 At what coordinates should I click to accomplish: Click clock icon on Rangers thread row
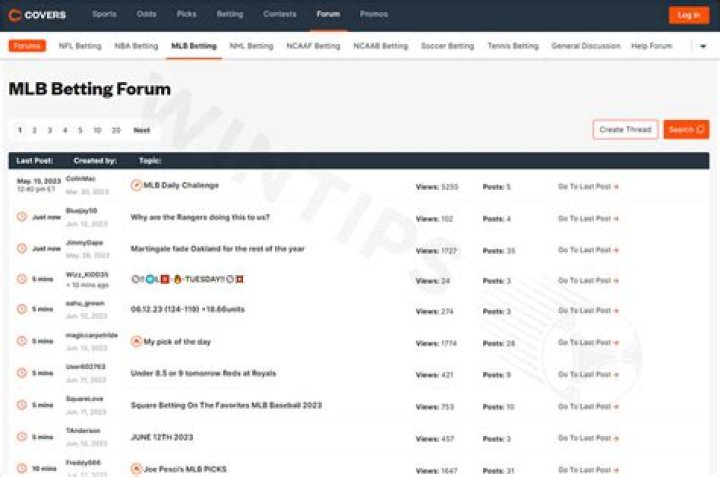coord(22,217)
